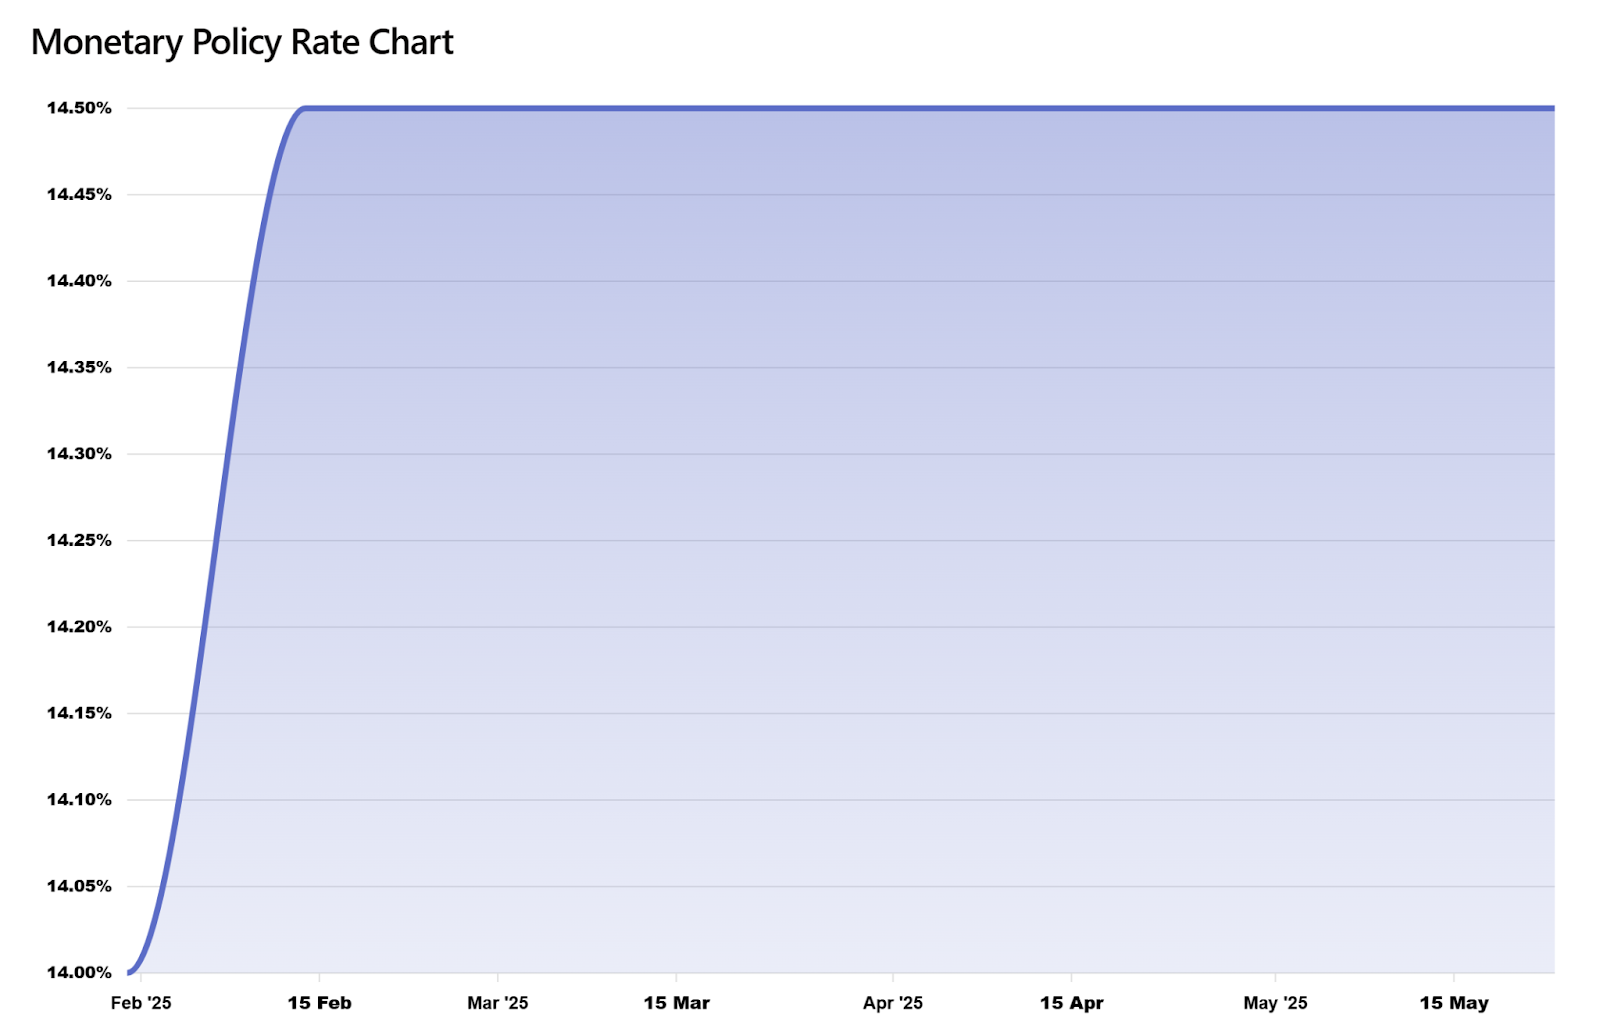Select the 15 May x-axis marker
The width and height of the screenshot is (1600, 1027).
(x=1453, y=1003)
